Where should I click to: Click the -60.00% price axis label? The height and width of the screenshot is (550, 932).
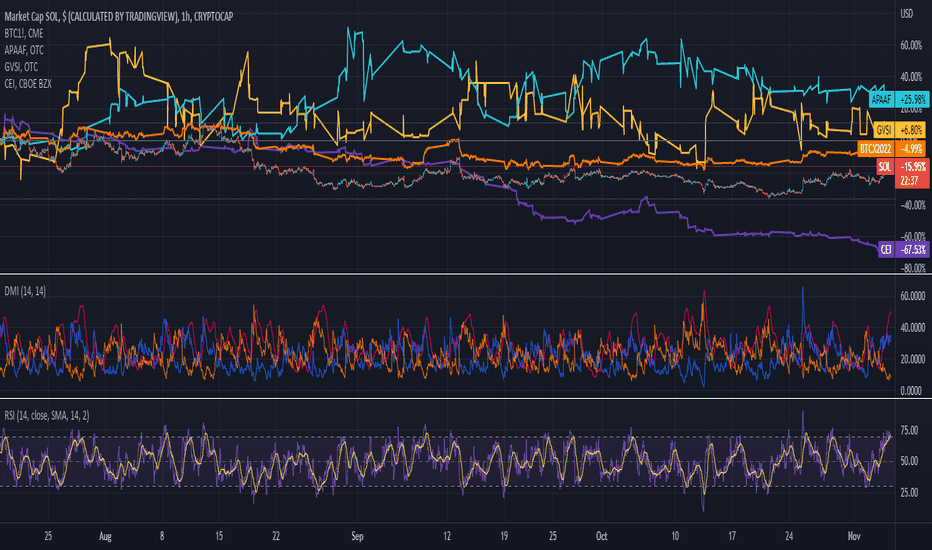click(912, 236)
